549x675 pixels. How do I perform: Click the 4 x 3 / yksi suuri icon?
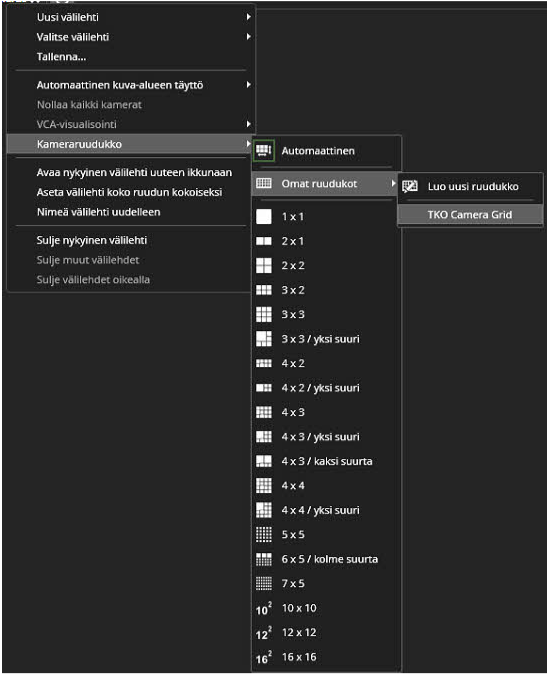264,437
